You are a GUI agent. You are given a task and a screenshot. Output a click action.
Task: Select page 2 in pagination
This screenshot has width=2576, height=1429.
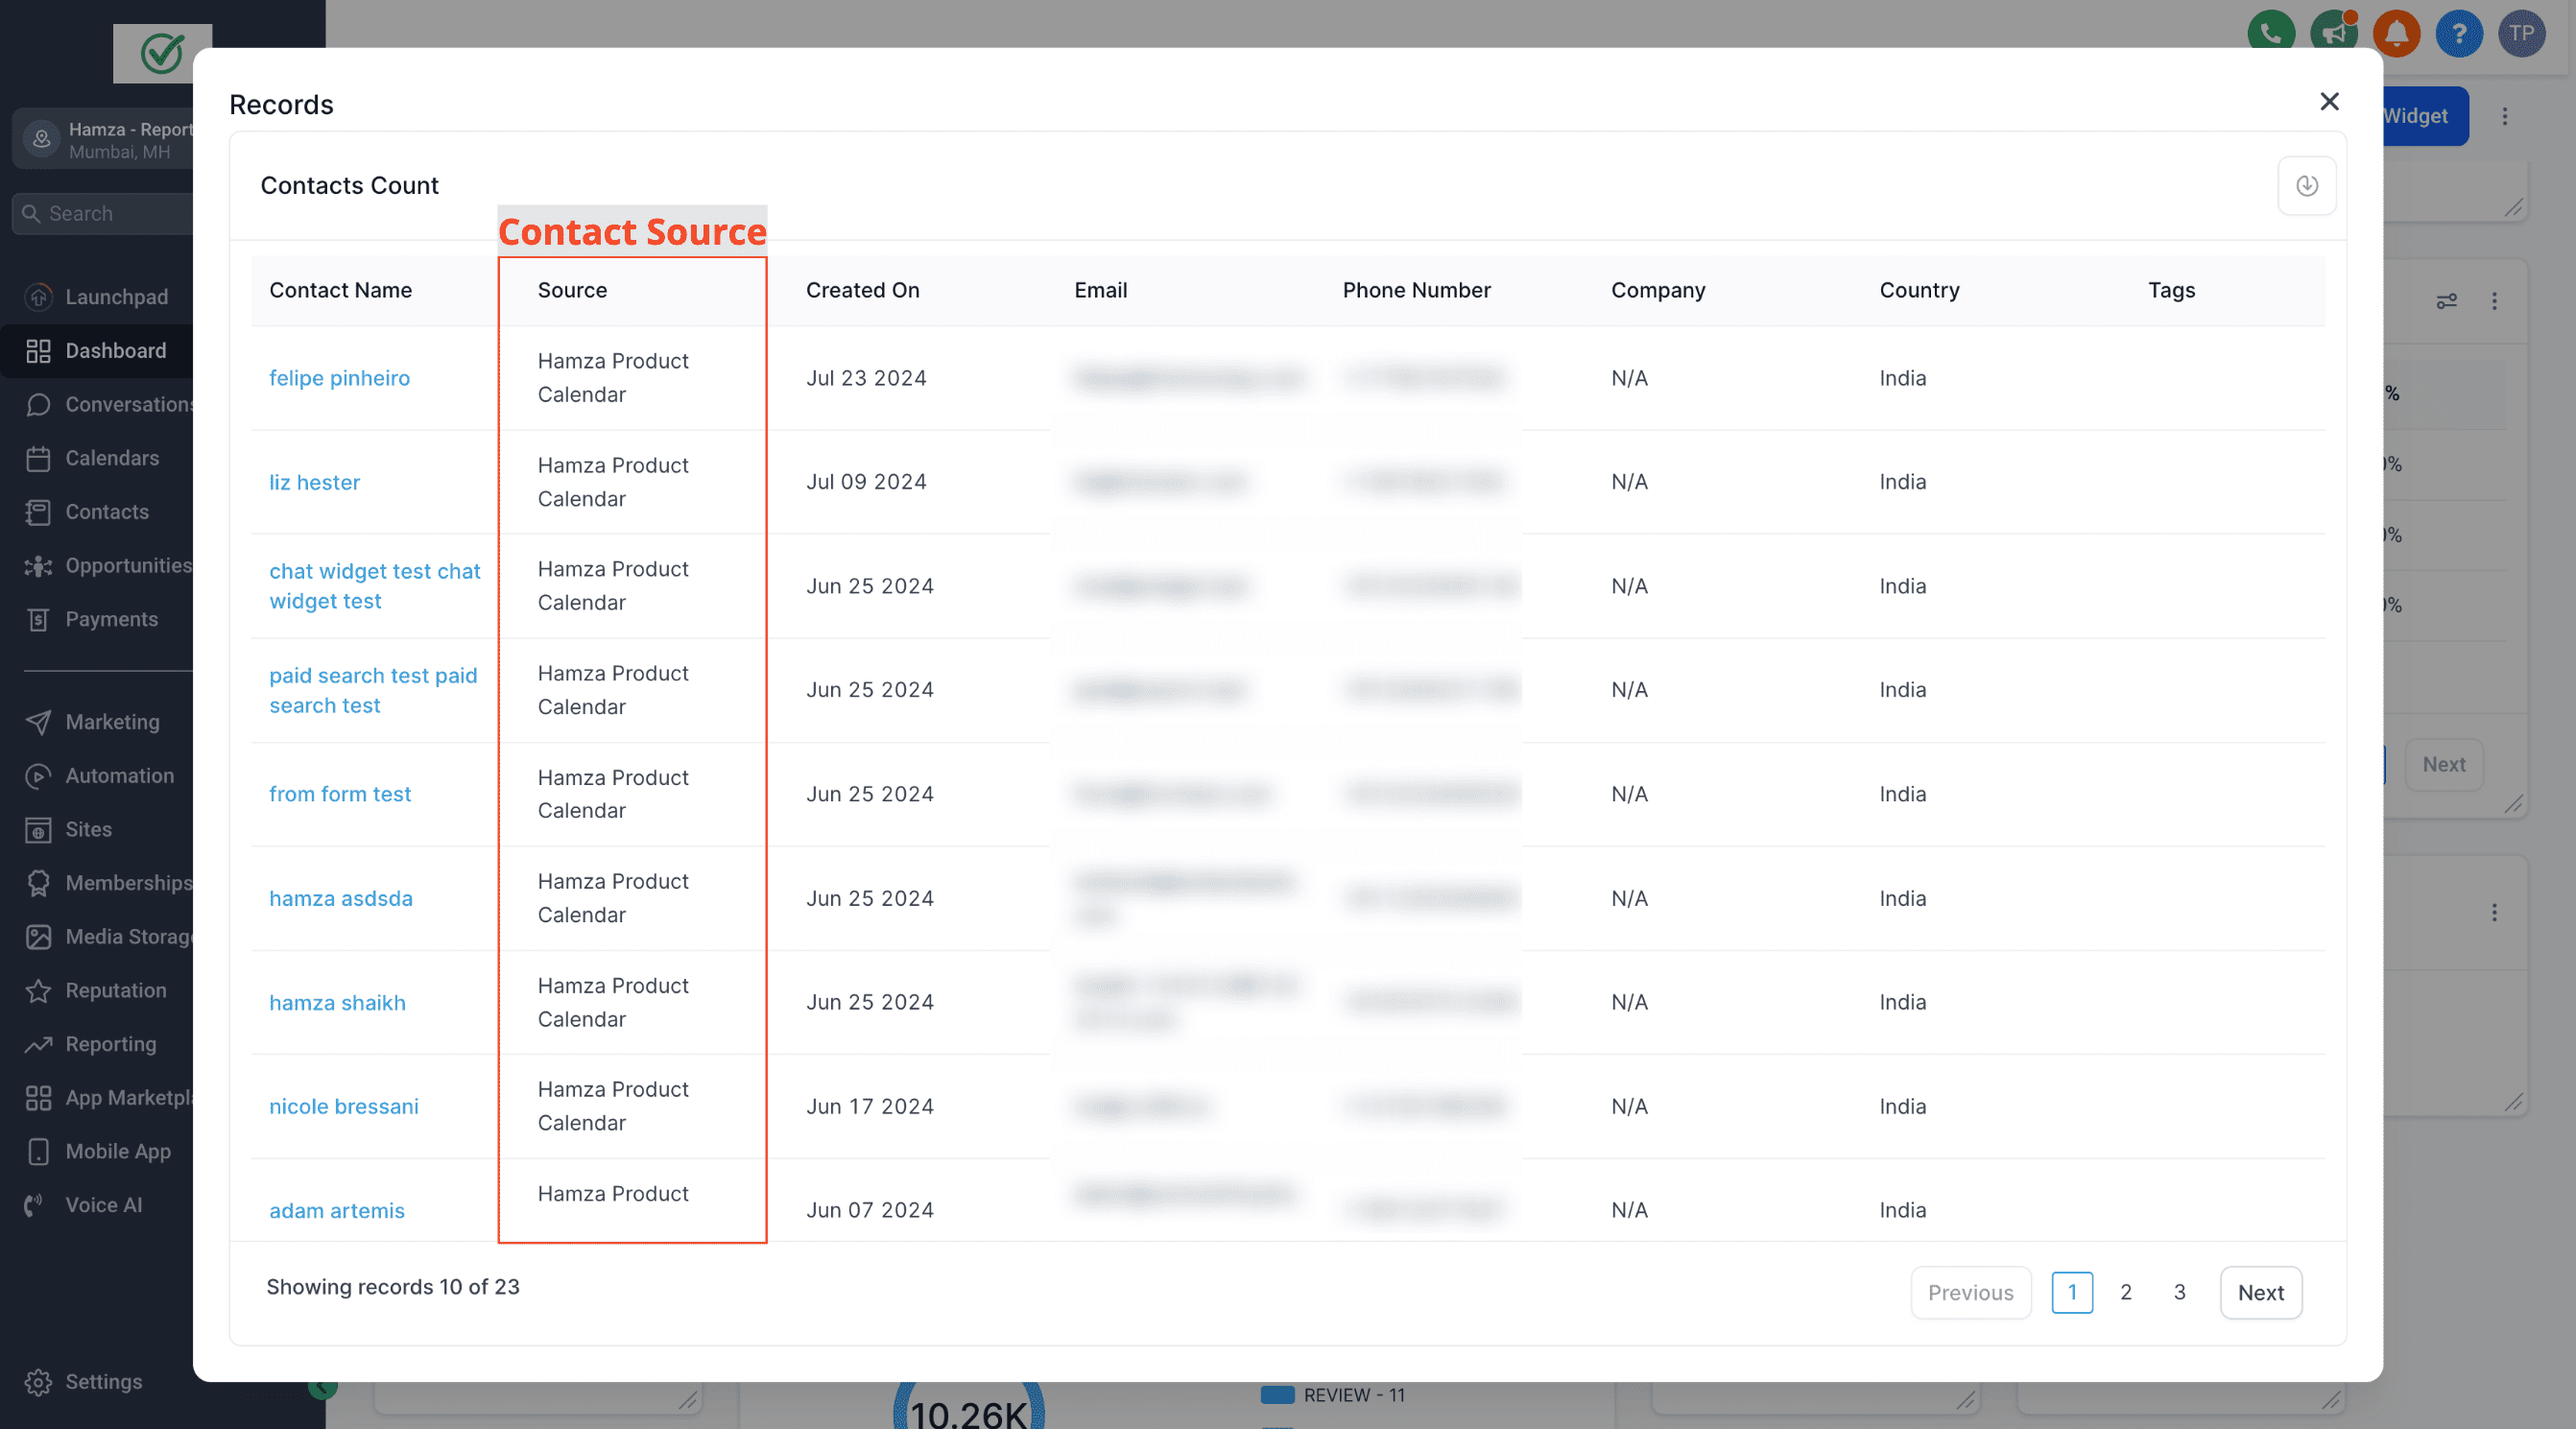click(x=2126, y=1292)
